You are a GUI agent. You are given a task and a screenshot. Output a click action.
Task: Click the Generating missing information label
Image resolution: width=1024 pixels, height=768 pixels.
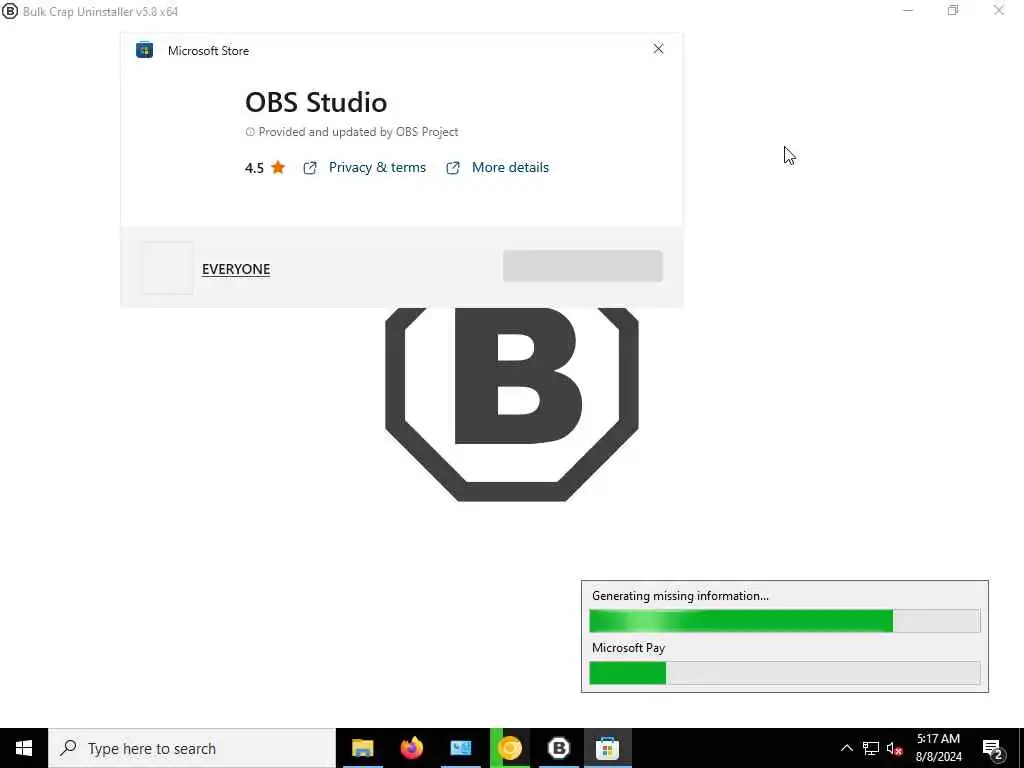[x=680, y=596]
